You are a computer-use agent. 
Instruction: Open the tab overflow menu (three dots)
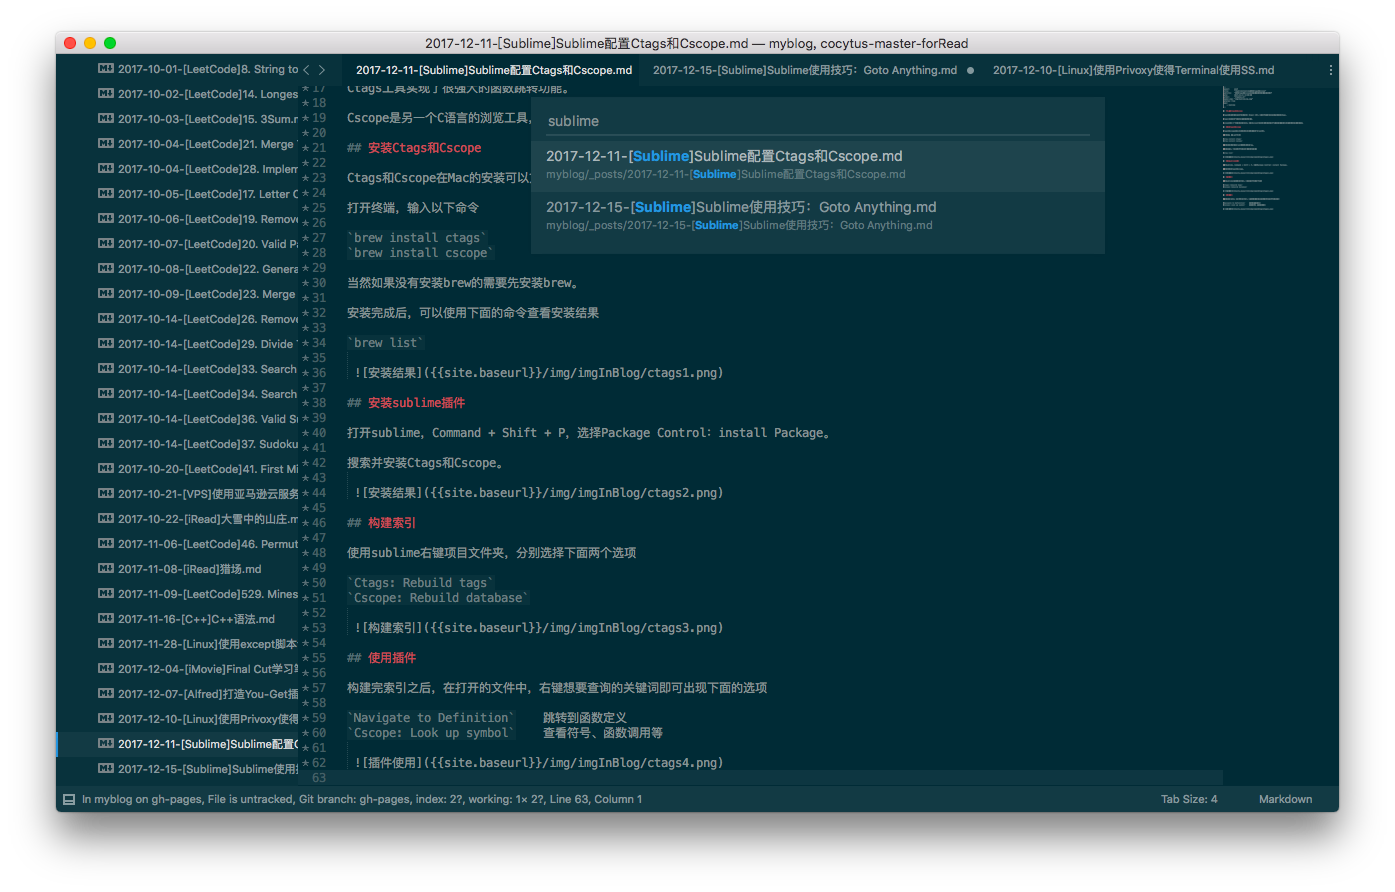[x=1330, y=70]
